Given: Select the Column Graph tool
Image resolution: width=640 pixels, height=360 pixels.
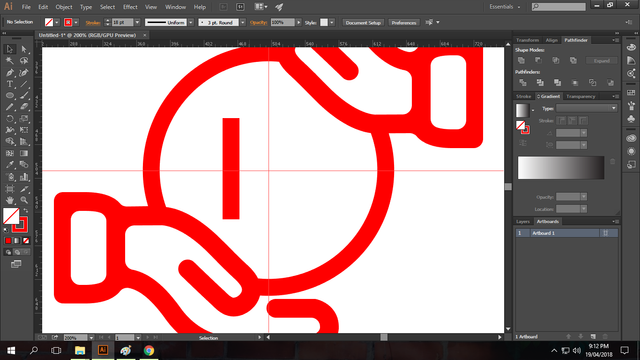Looking at the screenshot, I should tap(24, 177).
